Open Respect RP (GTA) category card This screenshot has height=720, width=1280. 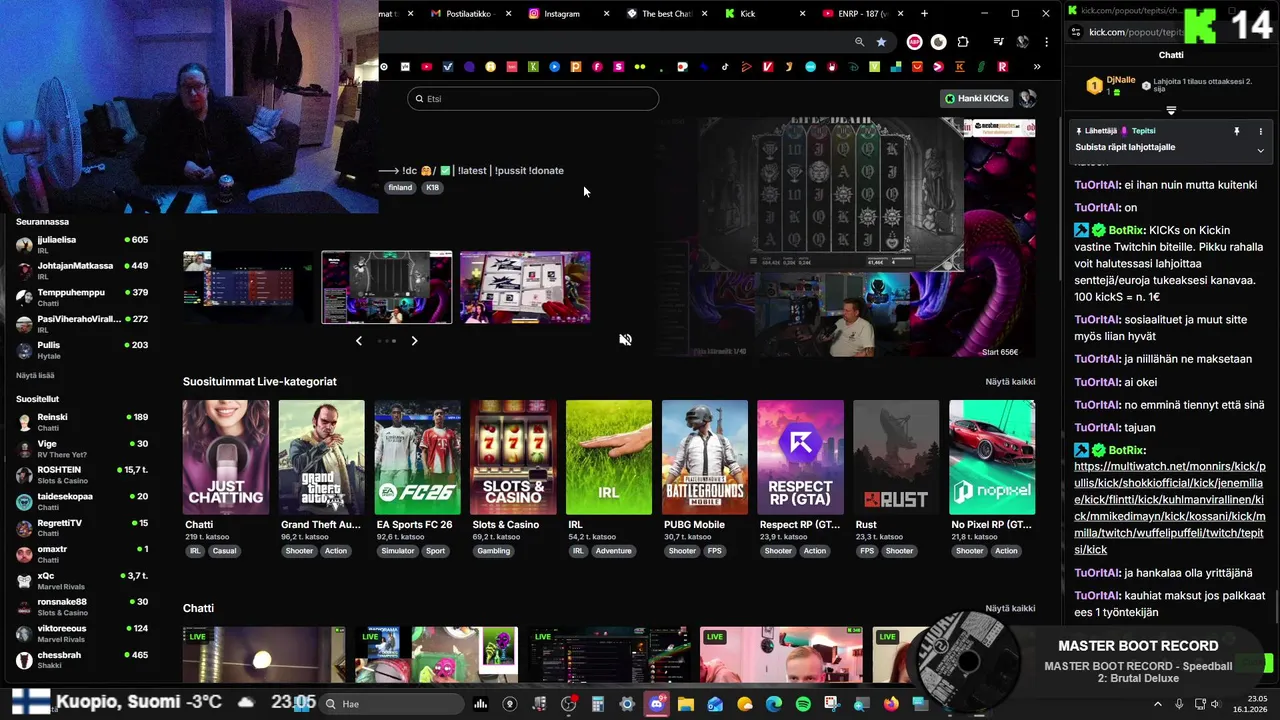tap(800, 458)
